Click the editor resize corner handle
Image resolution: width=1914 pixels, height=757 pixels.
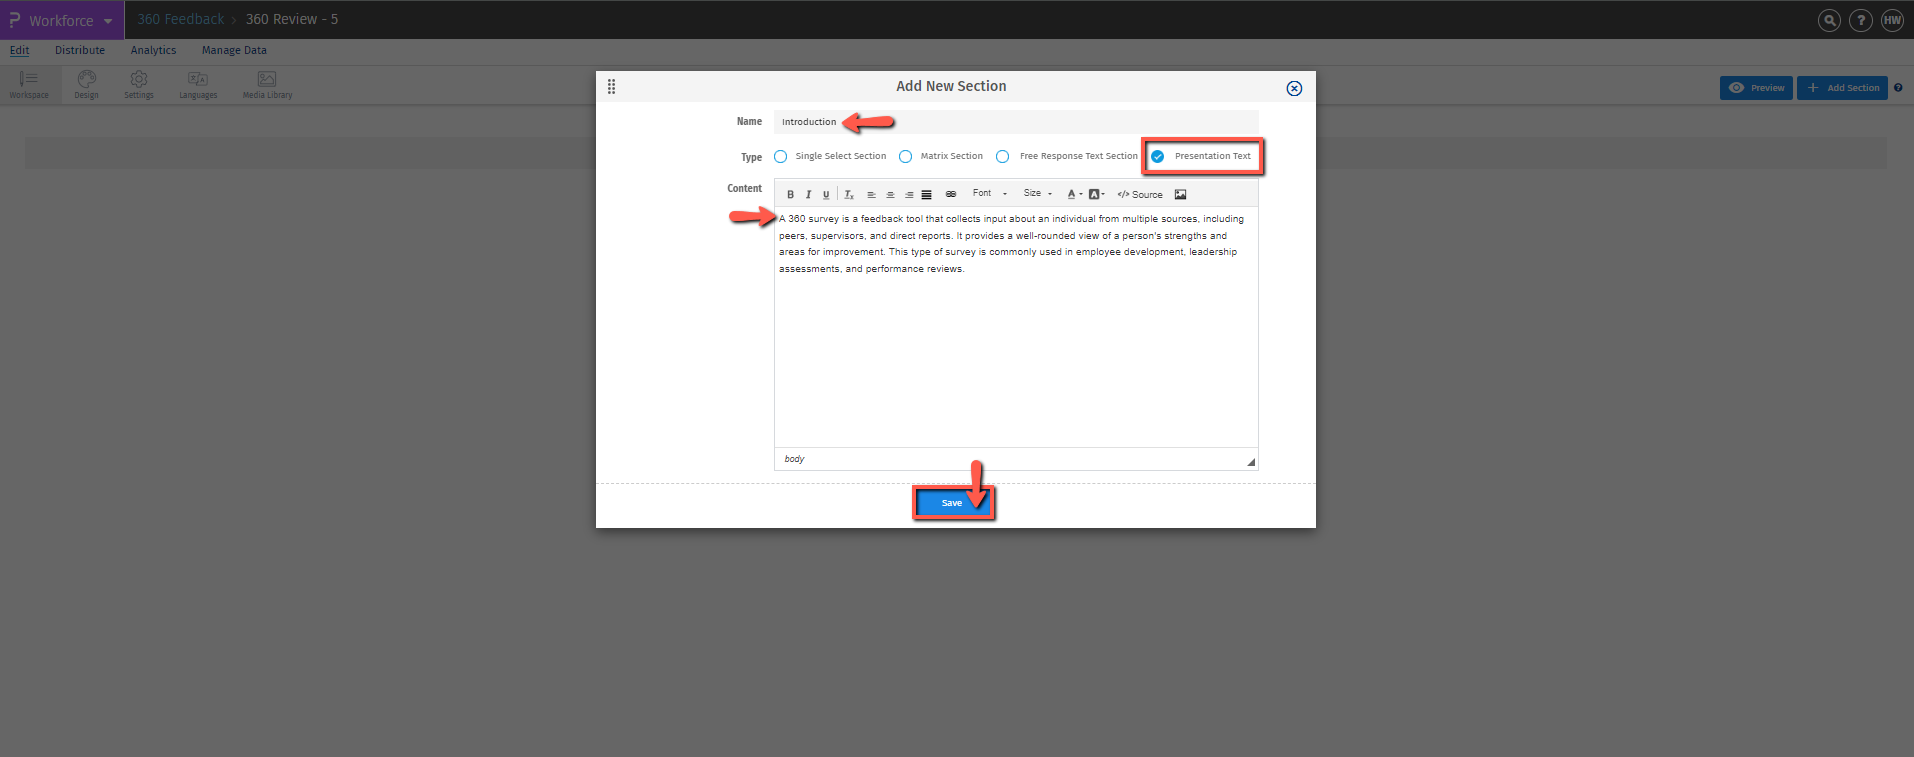point(1251,462)
